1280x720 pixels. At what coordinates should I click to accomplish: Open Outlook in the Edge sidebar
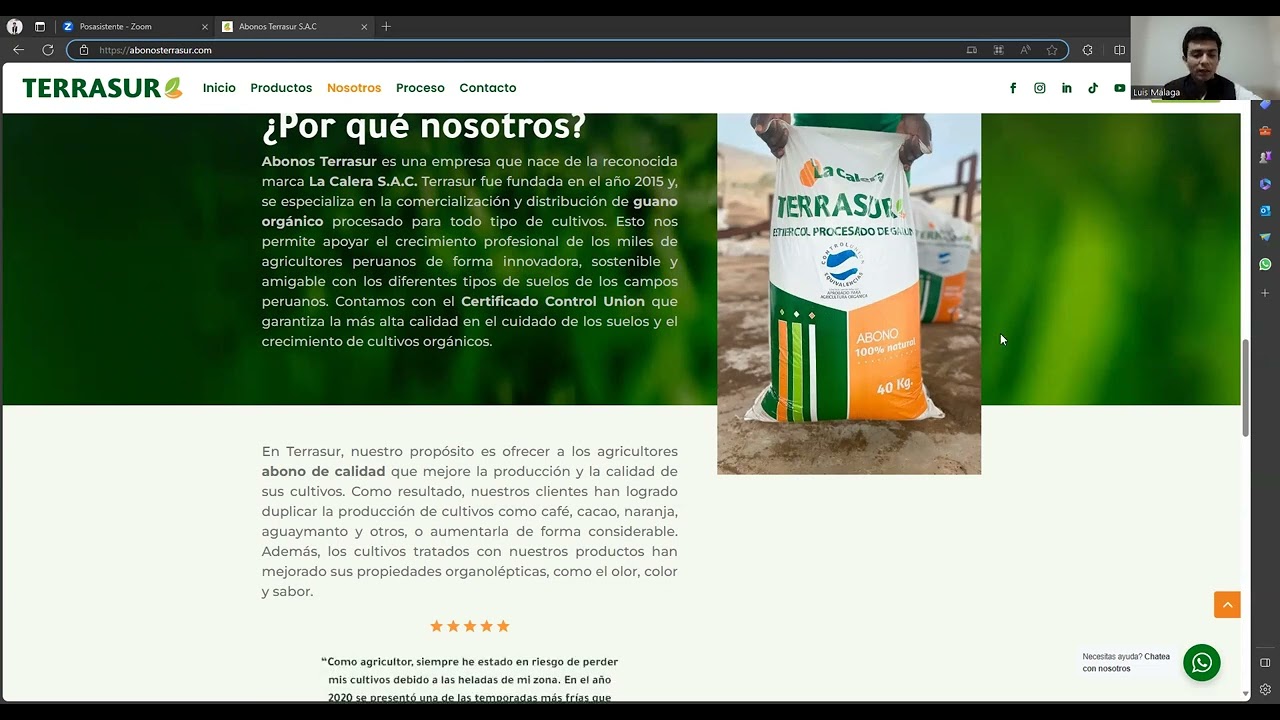click(1265, 211)
